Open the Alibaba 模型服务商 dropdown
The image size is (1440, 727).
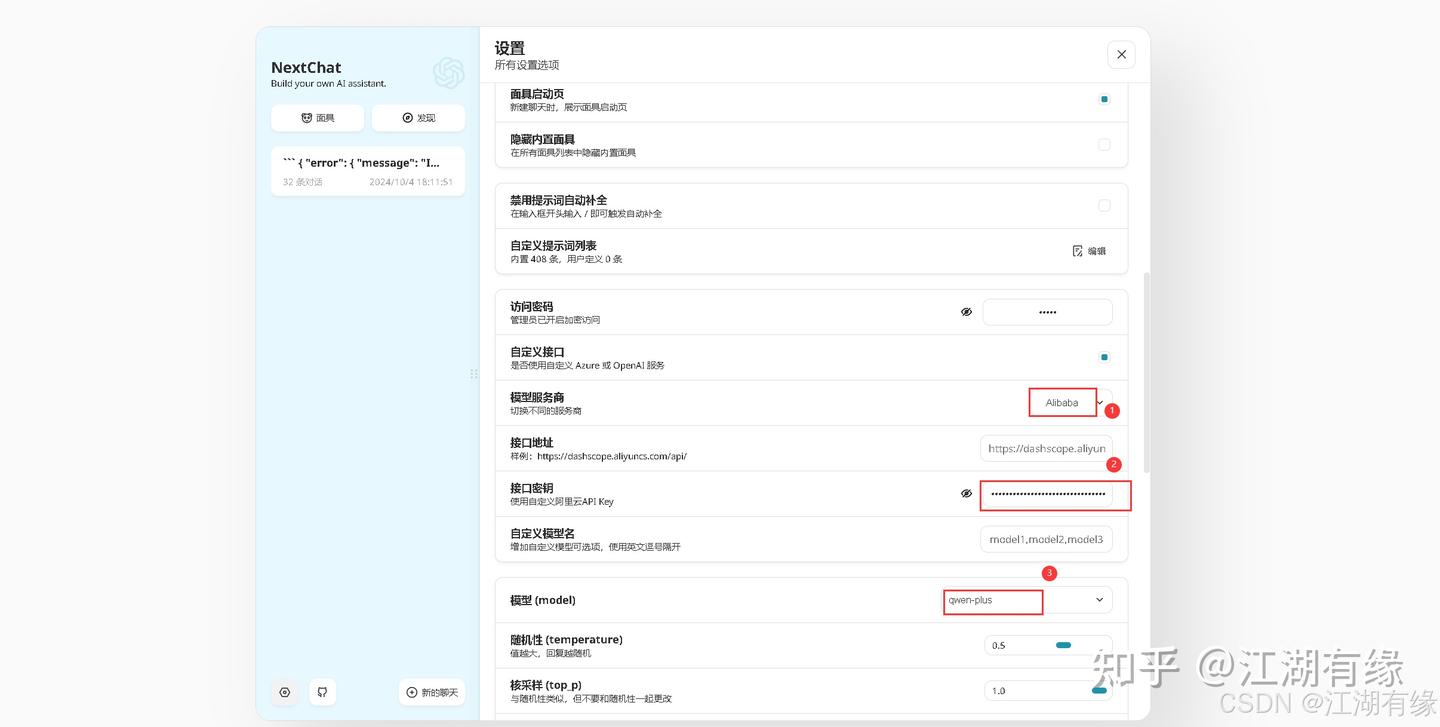1062,402
